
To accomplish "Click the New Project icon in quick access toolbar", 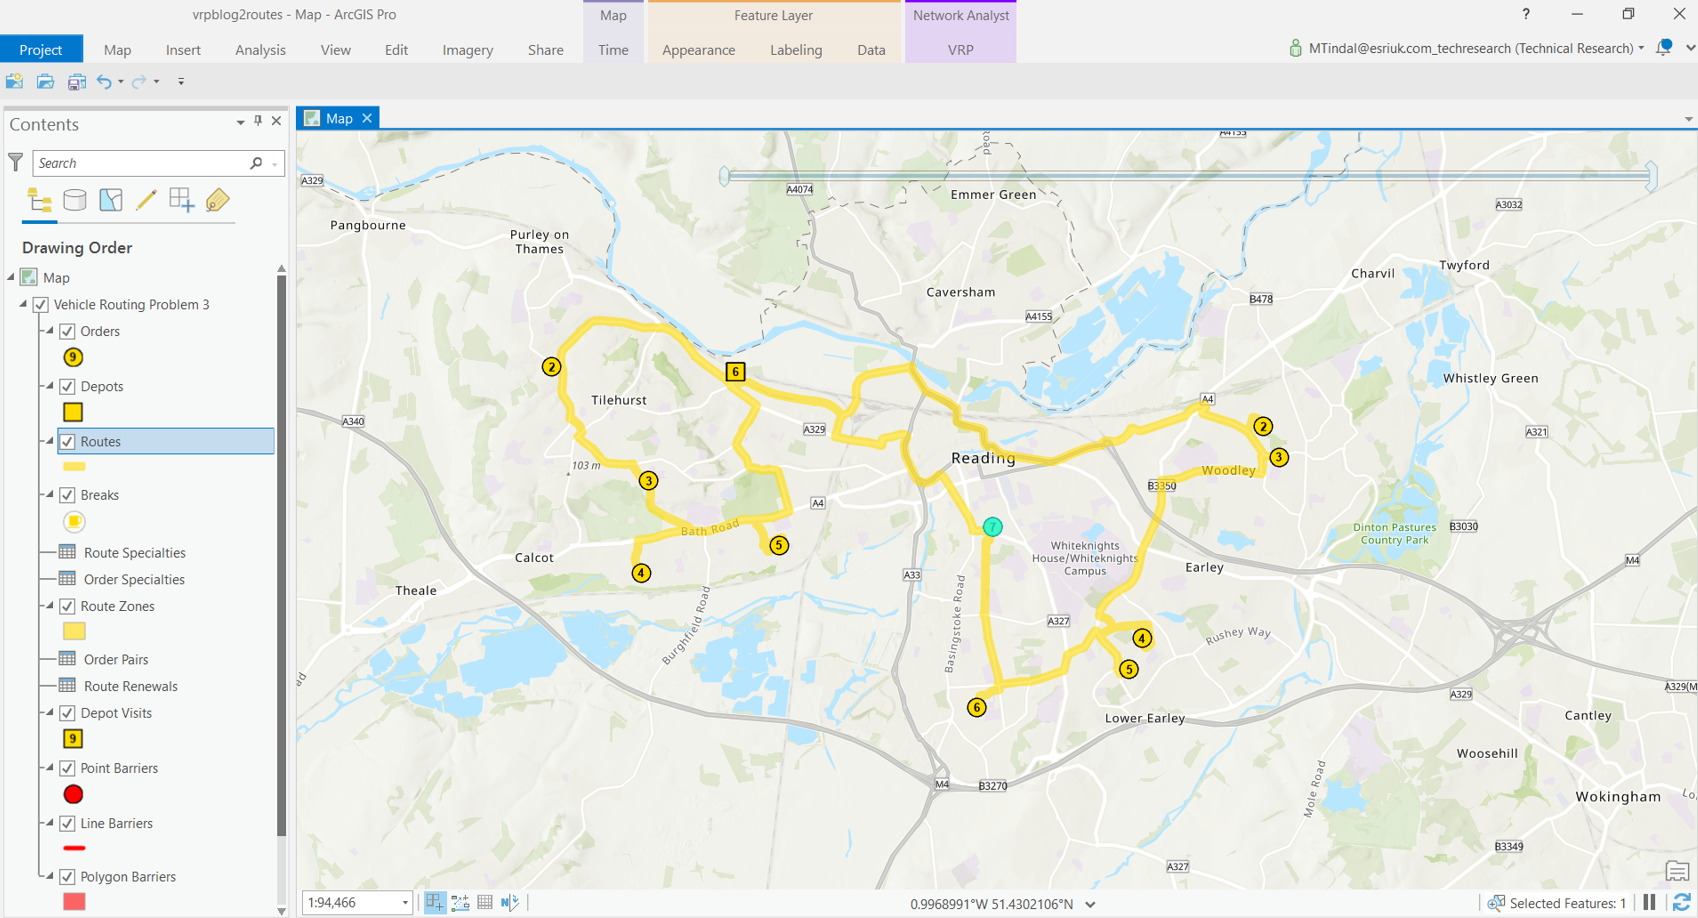I will (x=14, y=82).
